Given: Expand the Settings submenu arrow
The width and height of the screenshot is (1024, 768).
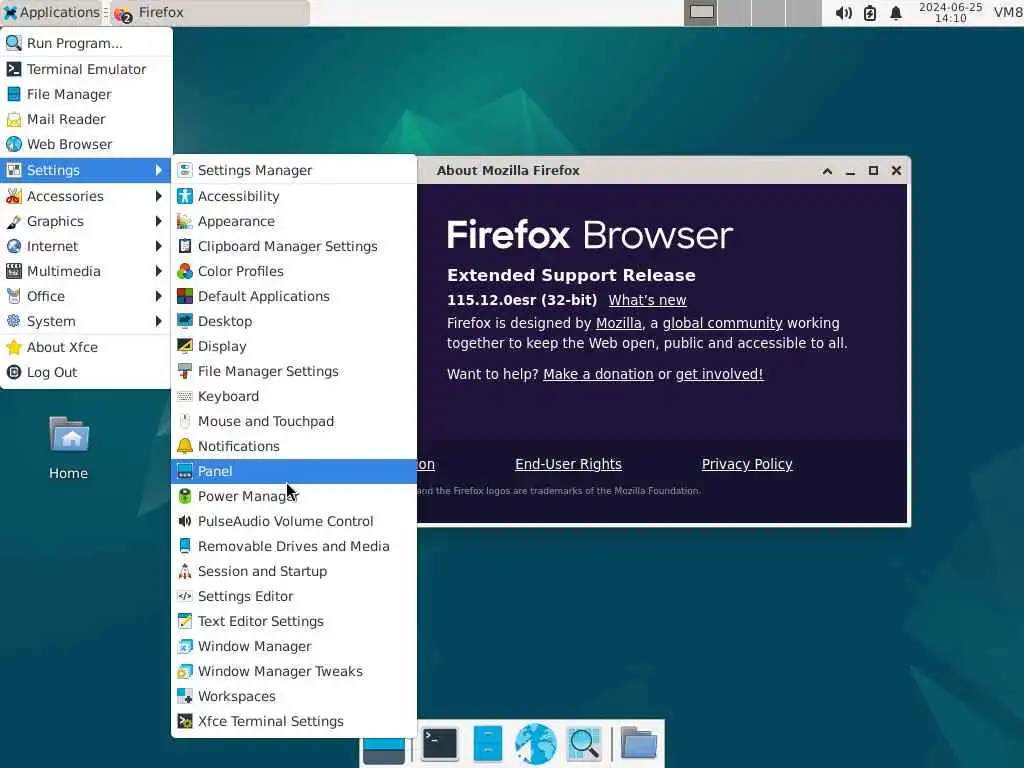Looking at the screenshot, I should (x=159, y=170).
